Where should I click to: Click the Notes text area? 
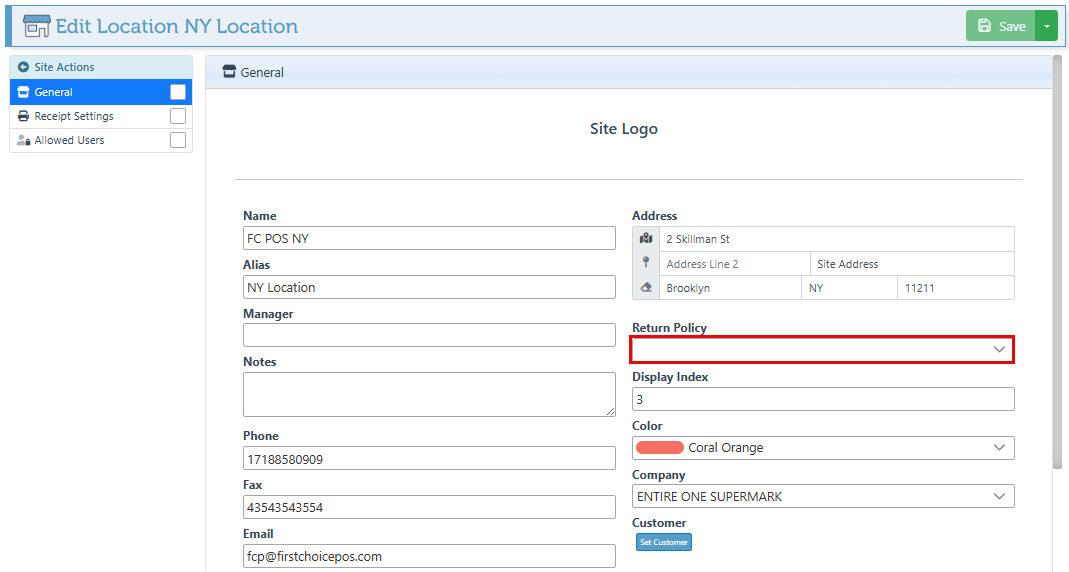429,394
